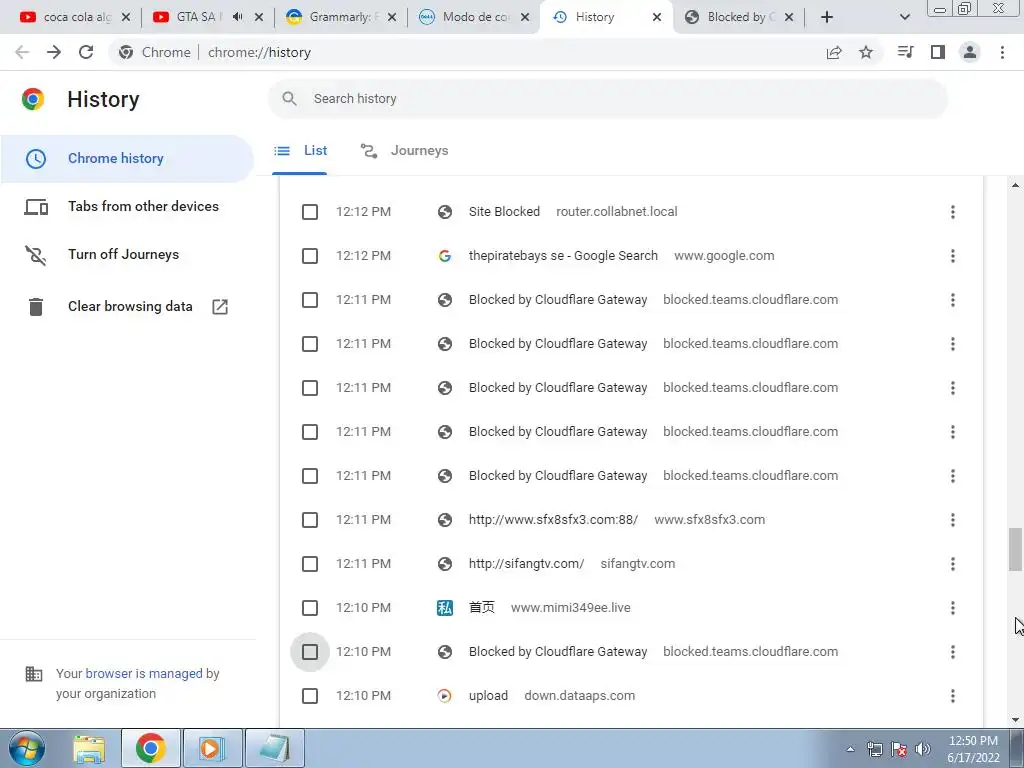Open the profile avatar menu
The height and width of the screenshot is (768, 1024).
[970, 52]
